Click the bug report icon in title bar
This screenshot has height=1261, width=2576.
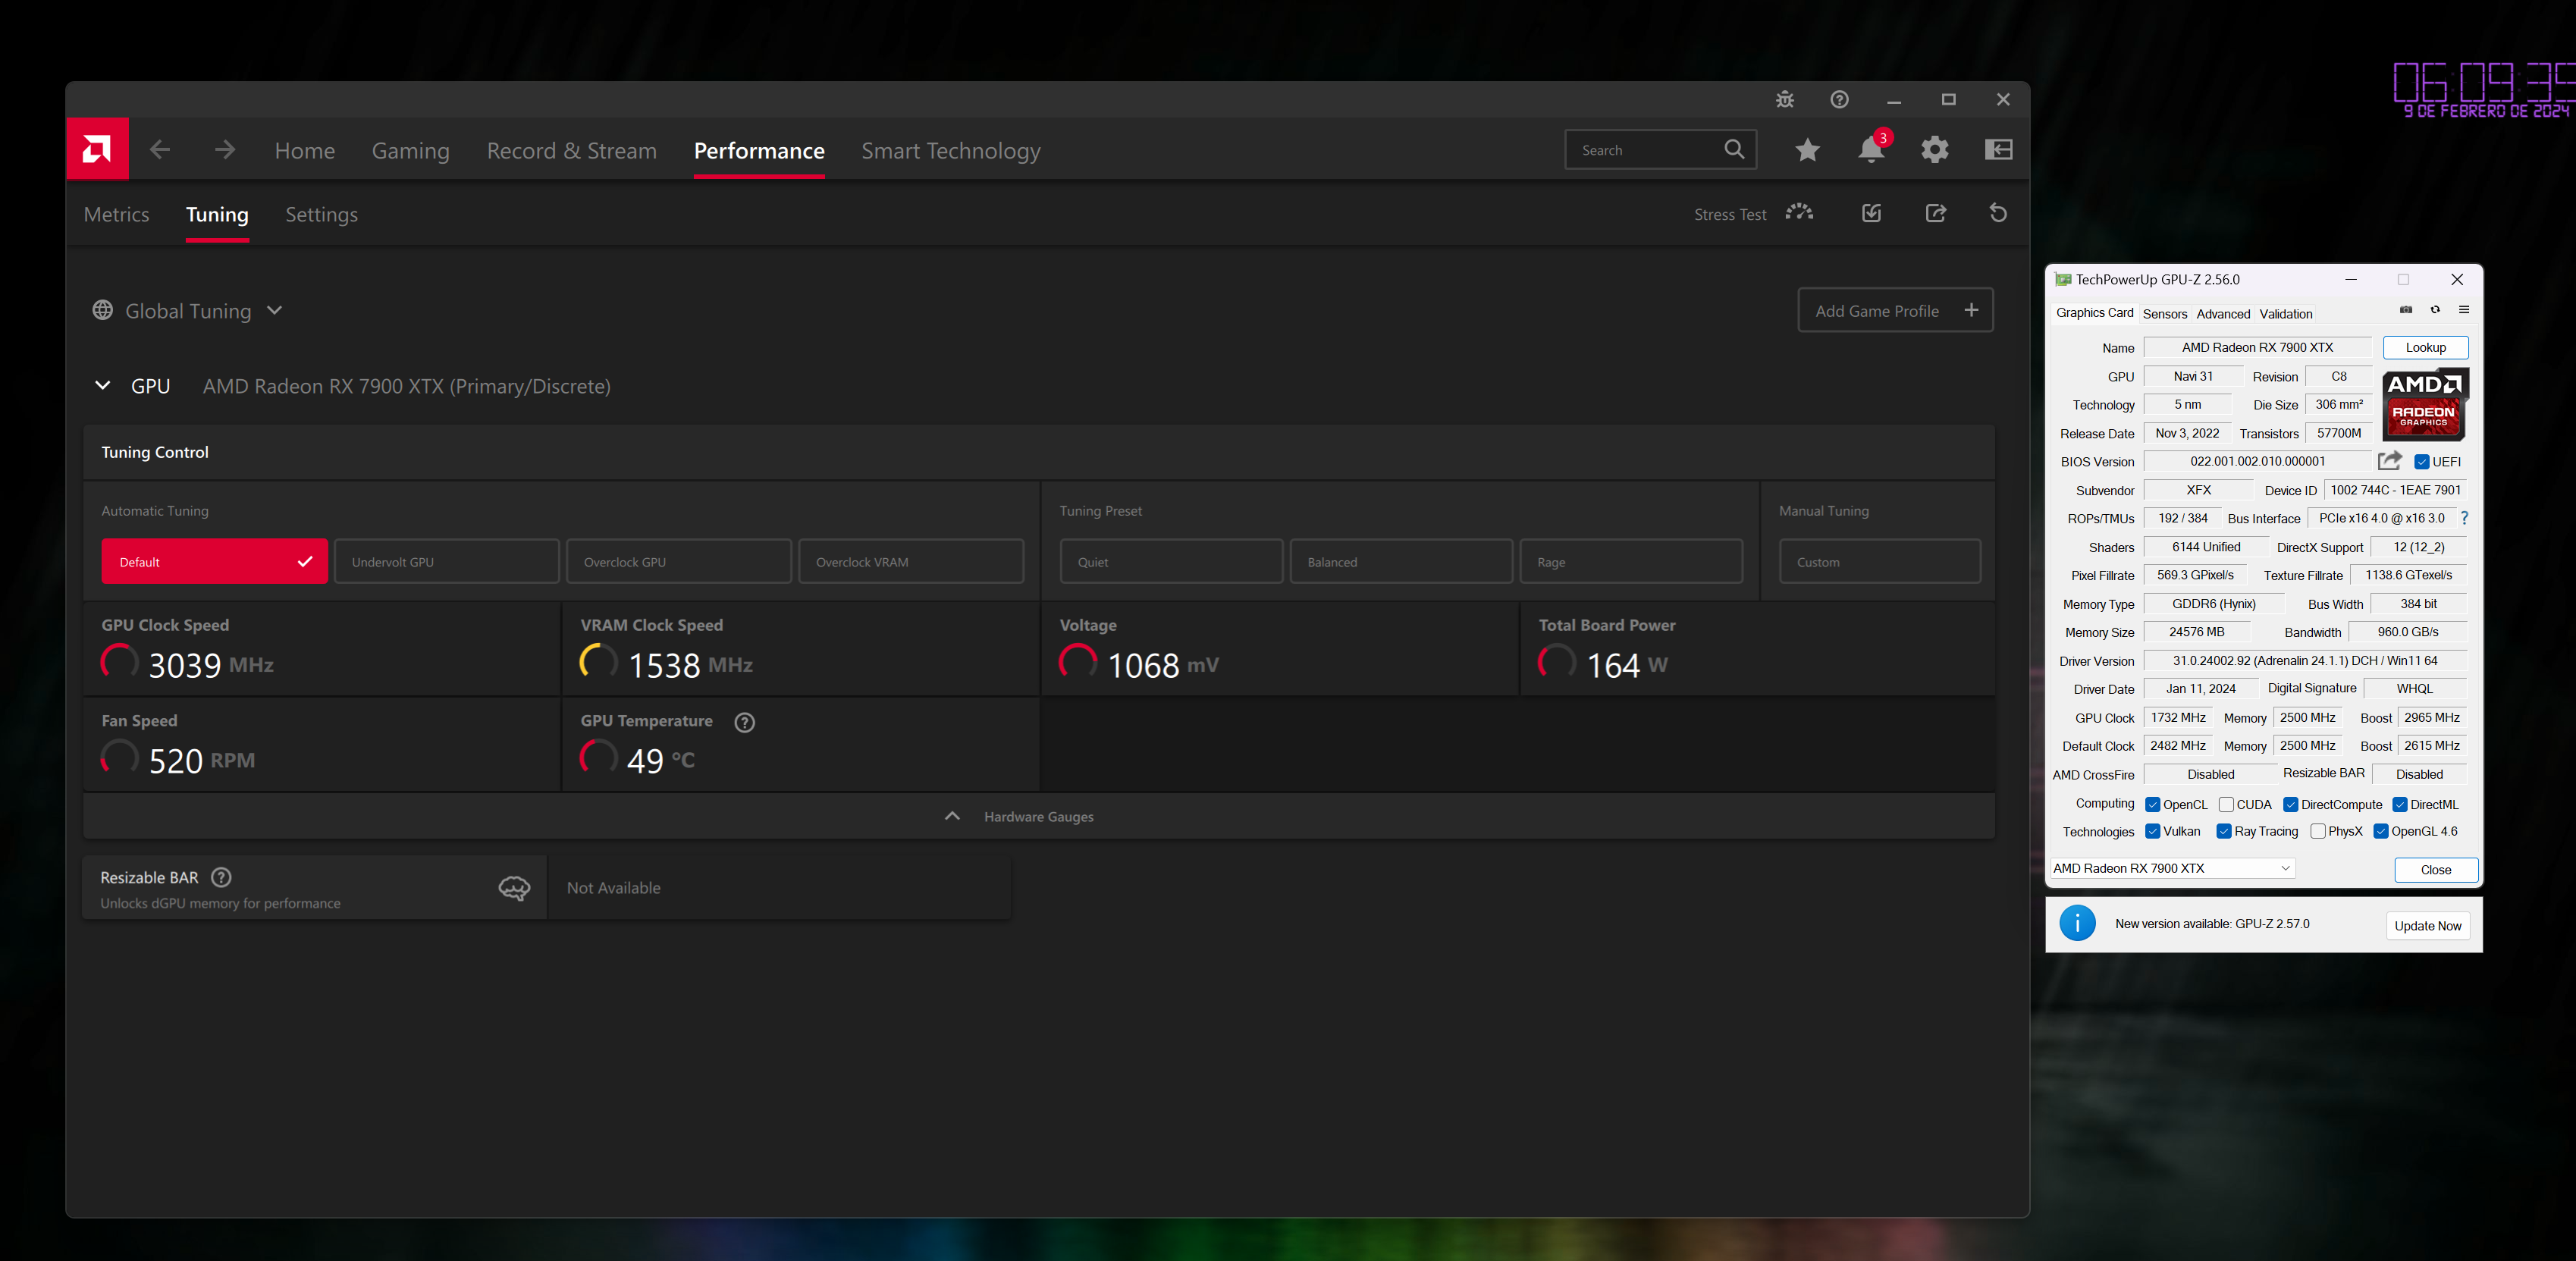click(1785, 100)
